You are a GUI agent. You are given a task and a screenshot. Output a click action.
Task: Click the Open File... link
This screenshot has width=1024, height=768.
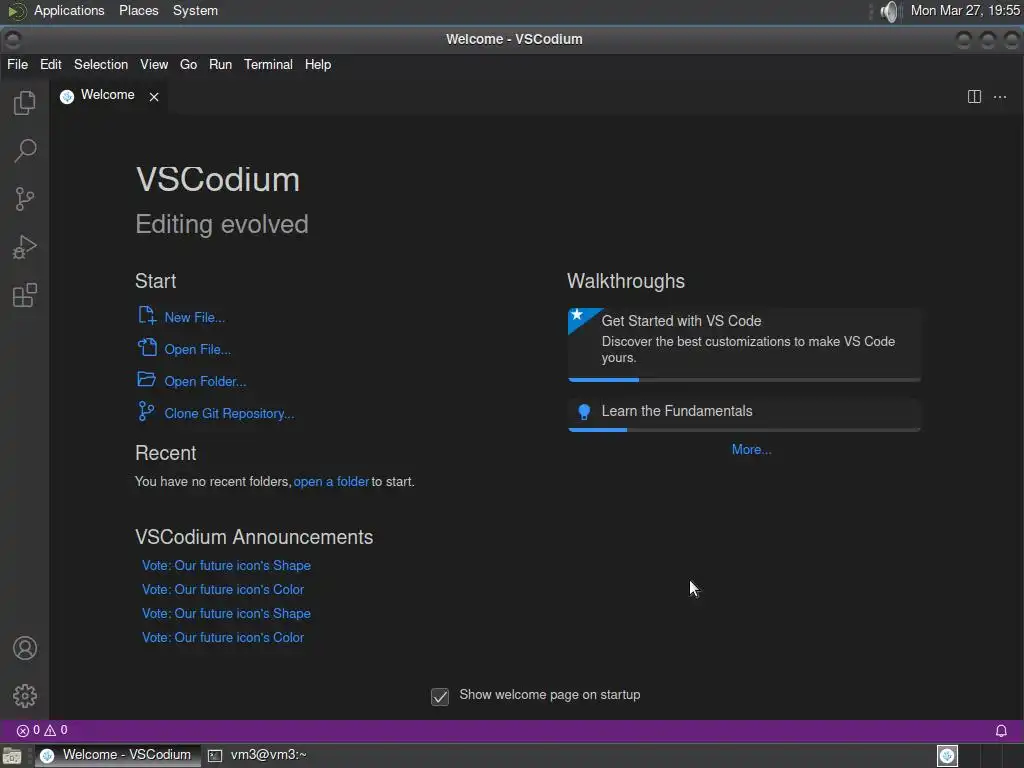click(197, 349)
